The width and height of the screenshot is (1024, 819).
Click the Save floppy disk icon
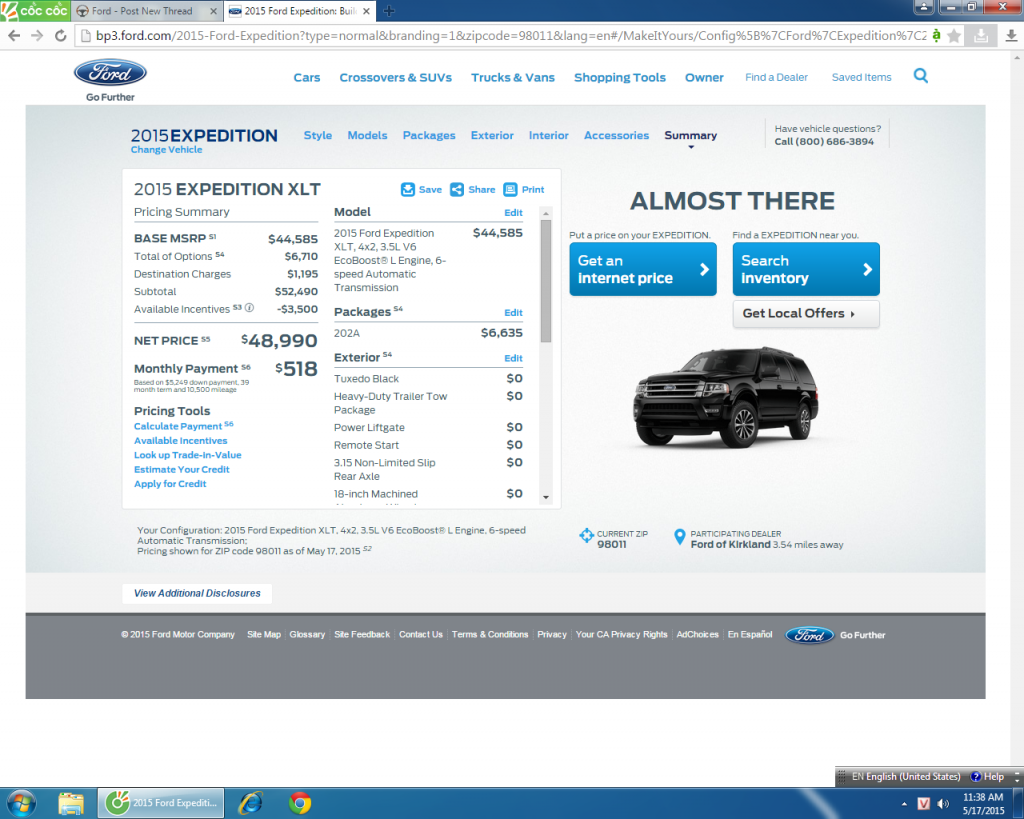pos(408,189)
